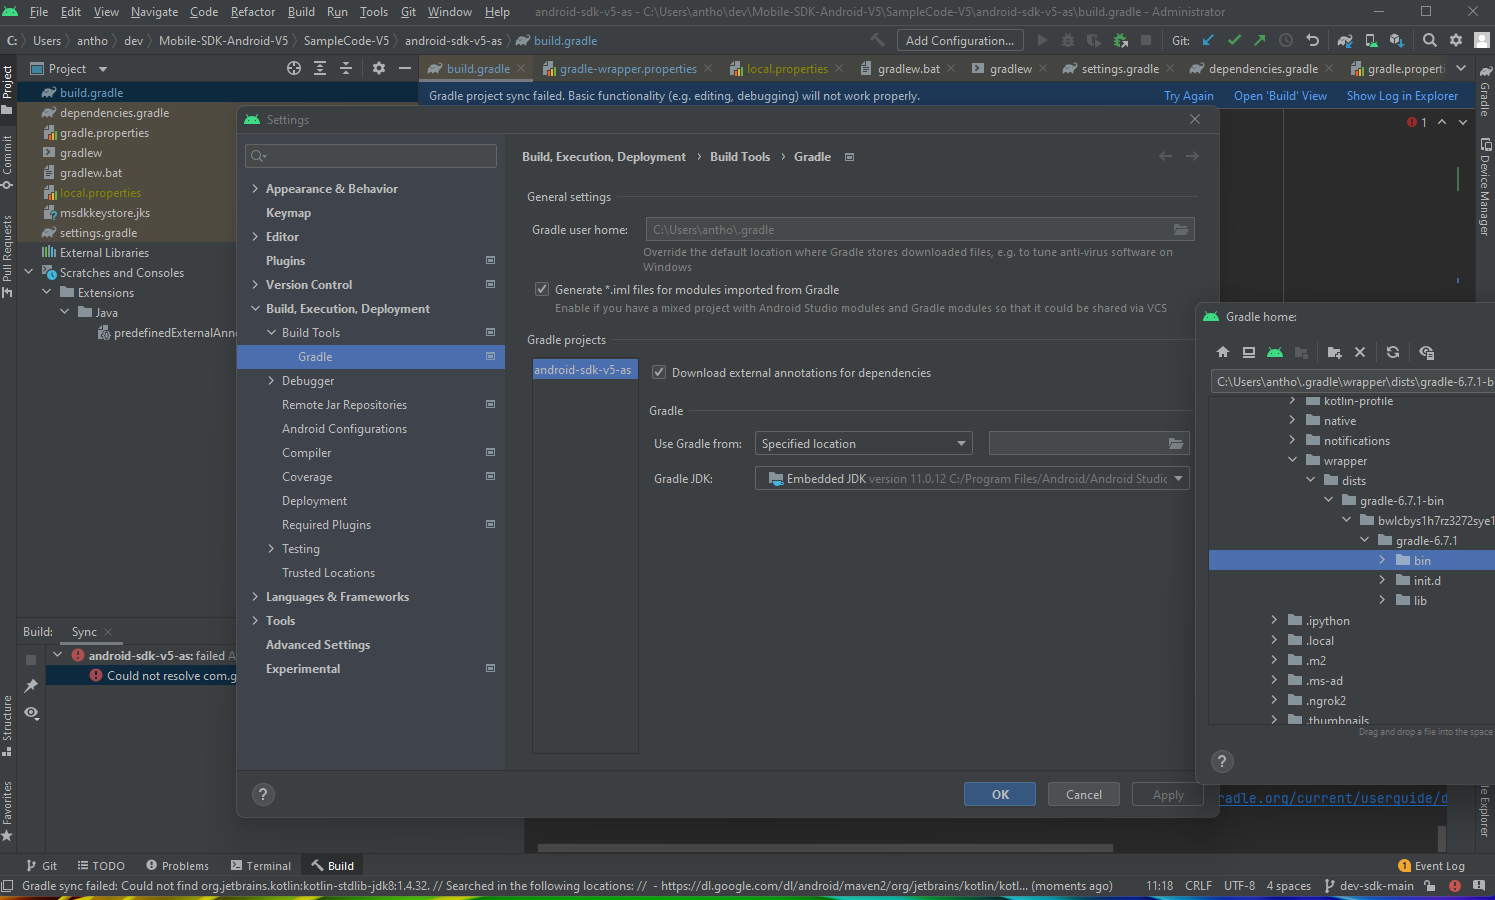Open the Use Gradle from dropdown
The height and width of the screenshot is (900, 1495).
(863, 443)
